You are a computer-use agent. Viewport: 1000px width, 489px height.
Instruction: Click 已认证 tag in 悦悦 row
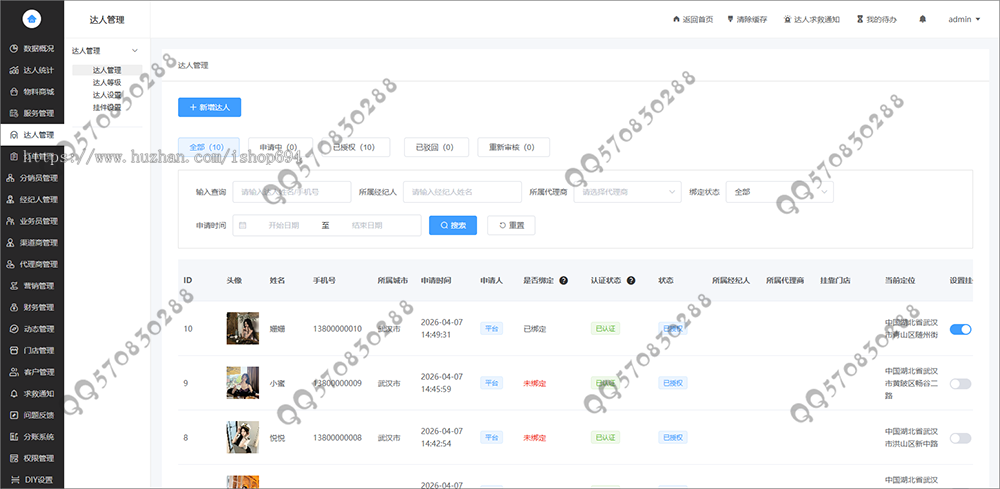tap(605, 438)
